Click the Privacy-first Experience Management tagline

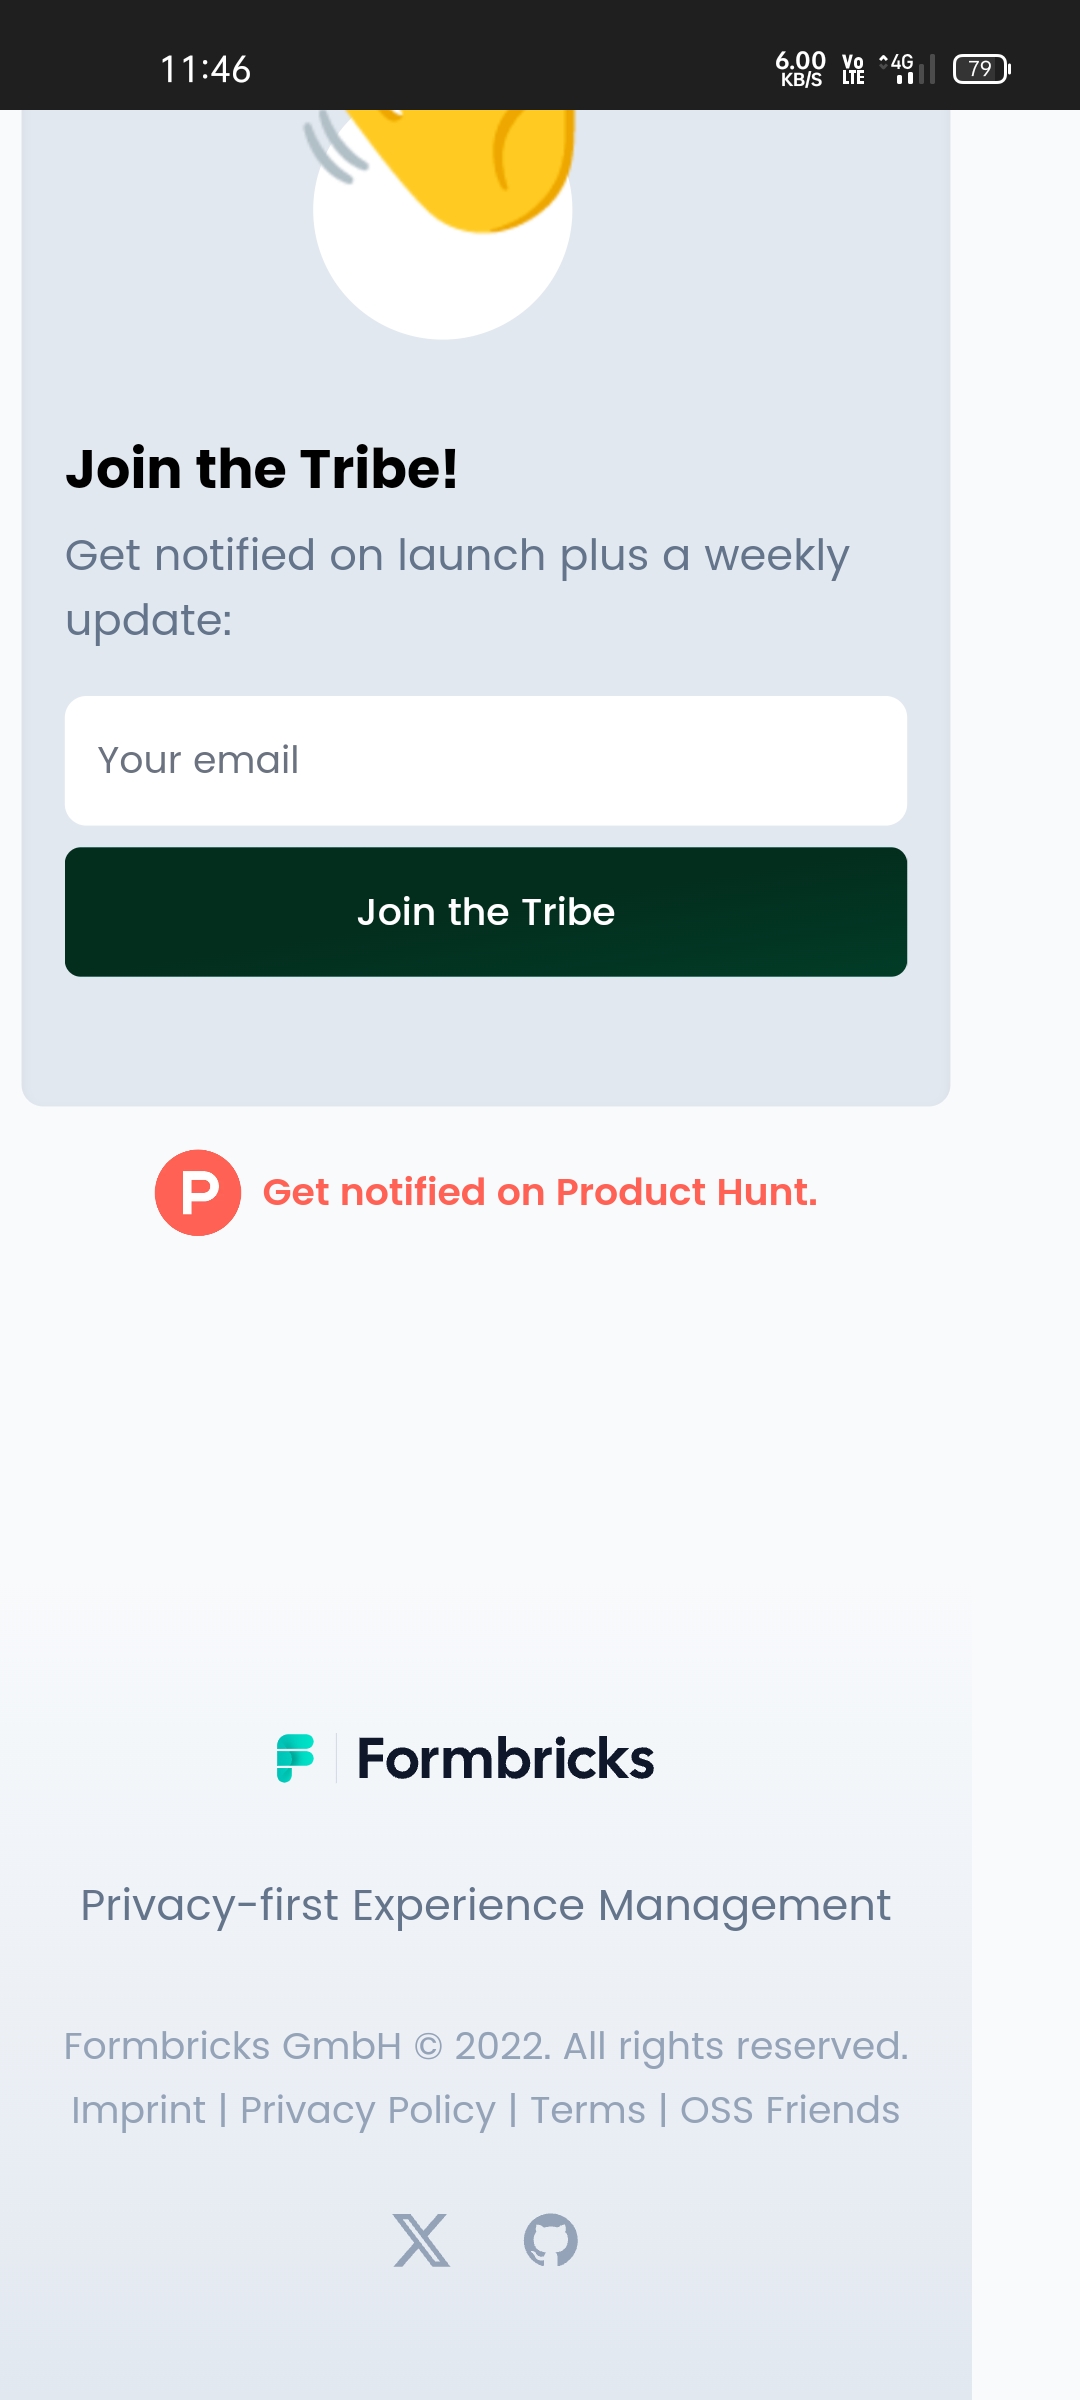click(x=486, y=1904)
